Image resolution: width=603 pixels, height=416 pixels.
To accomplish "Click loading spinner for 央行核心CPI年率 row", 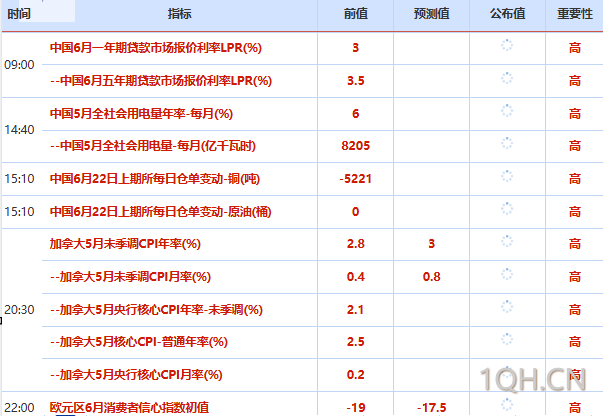I will click(507, 307).
